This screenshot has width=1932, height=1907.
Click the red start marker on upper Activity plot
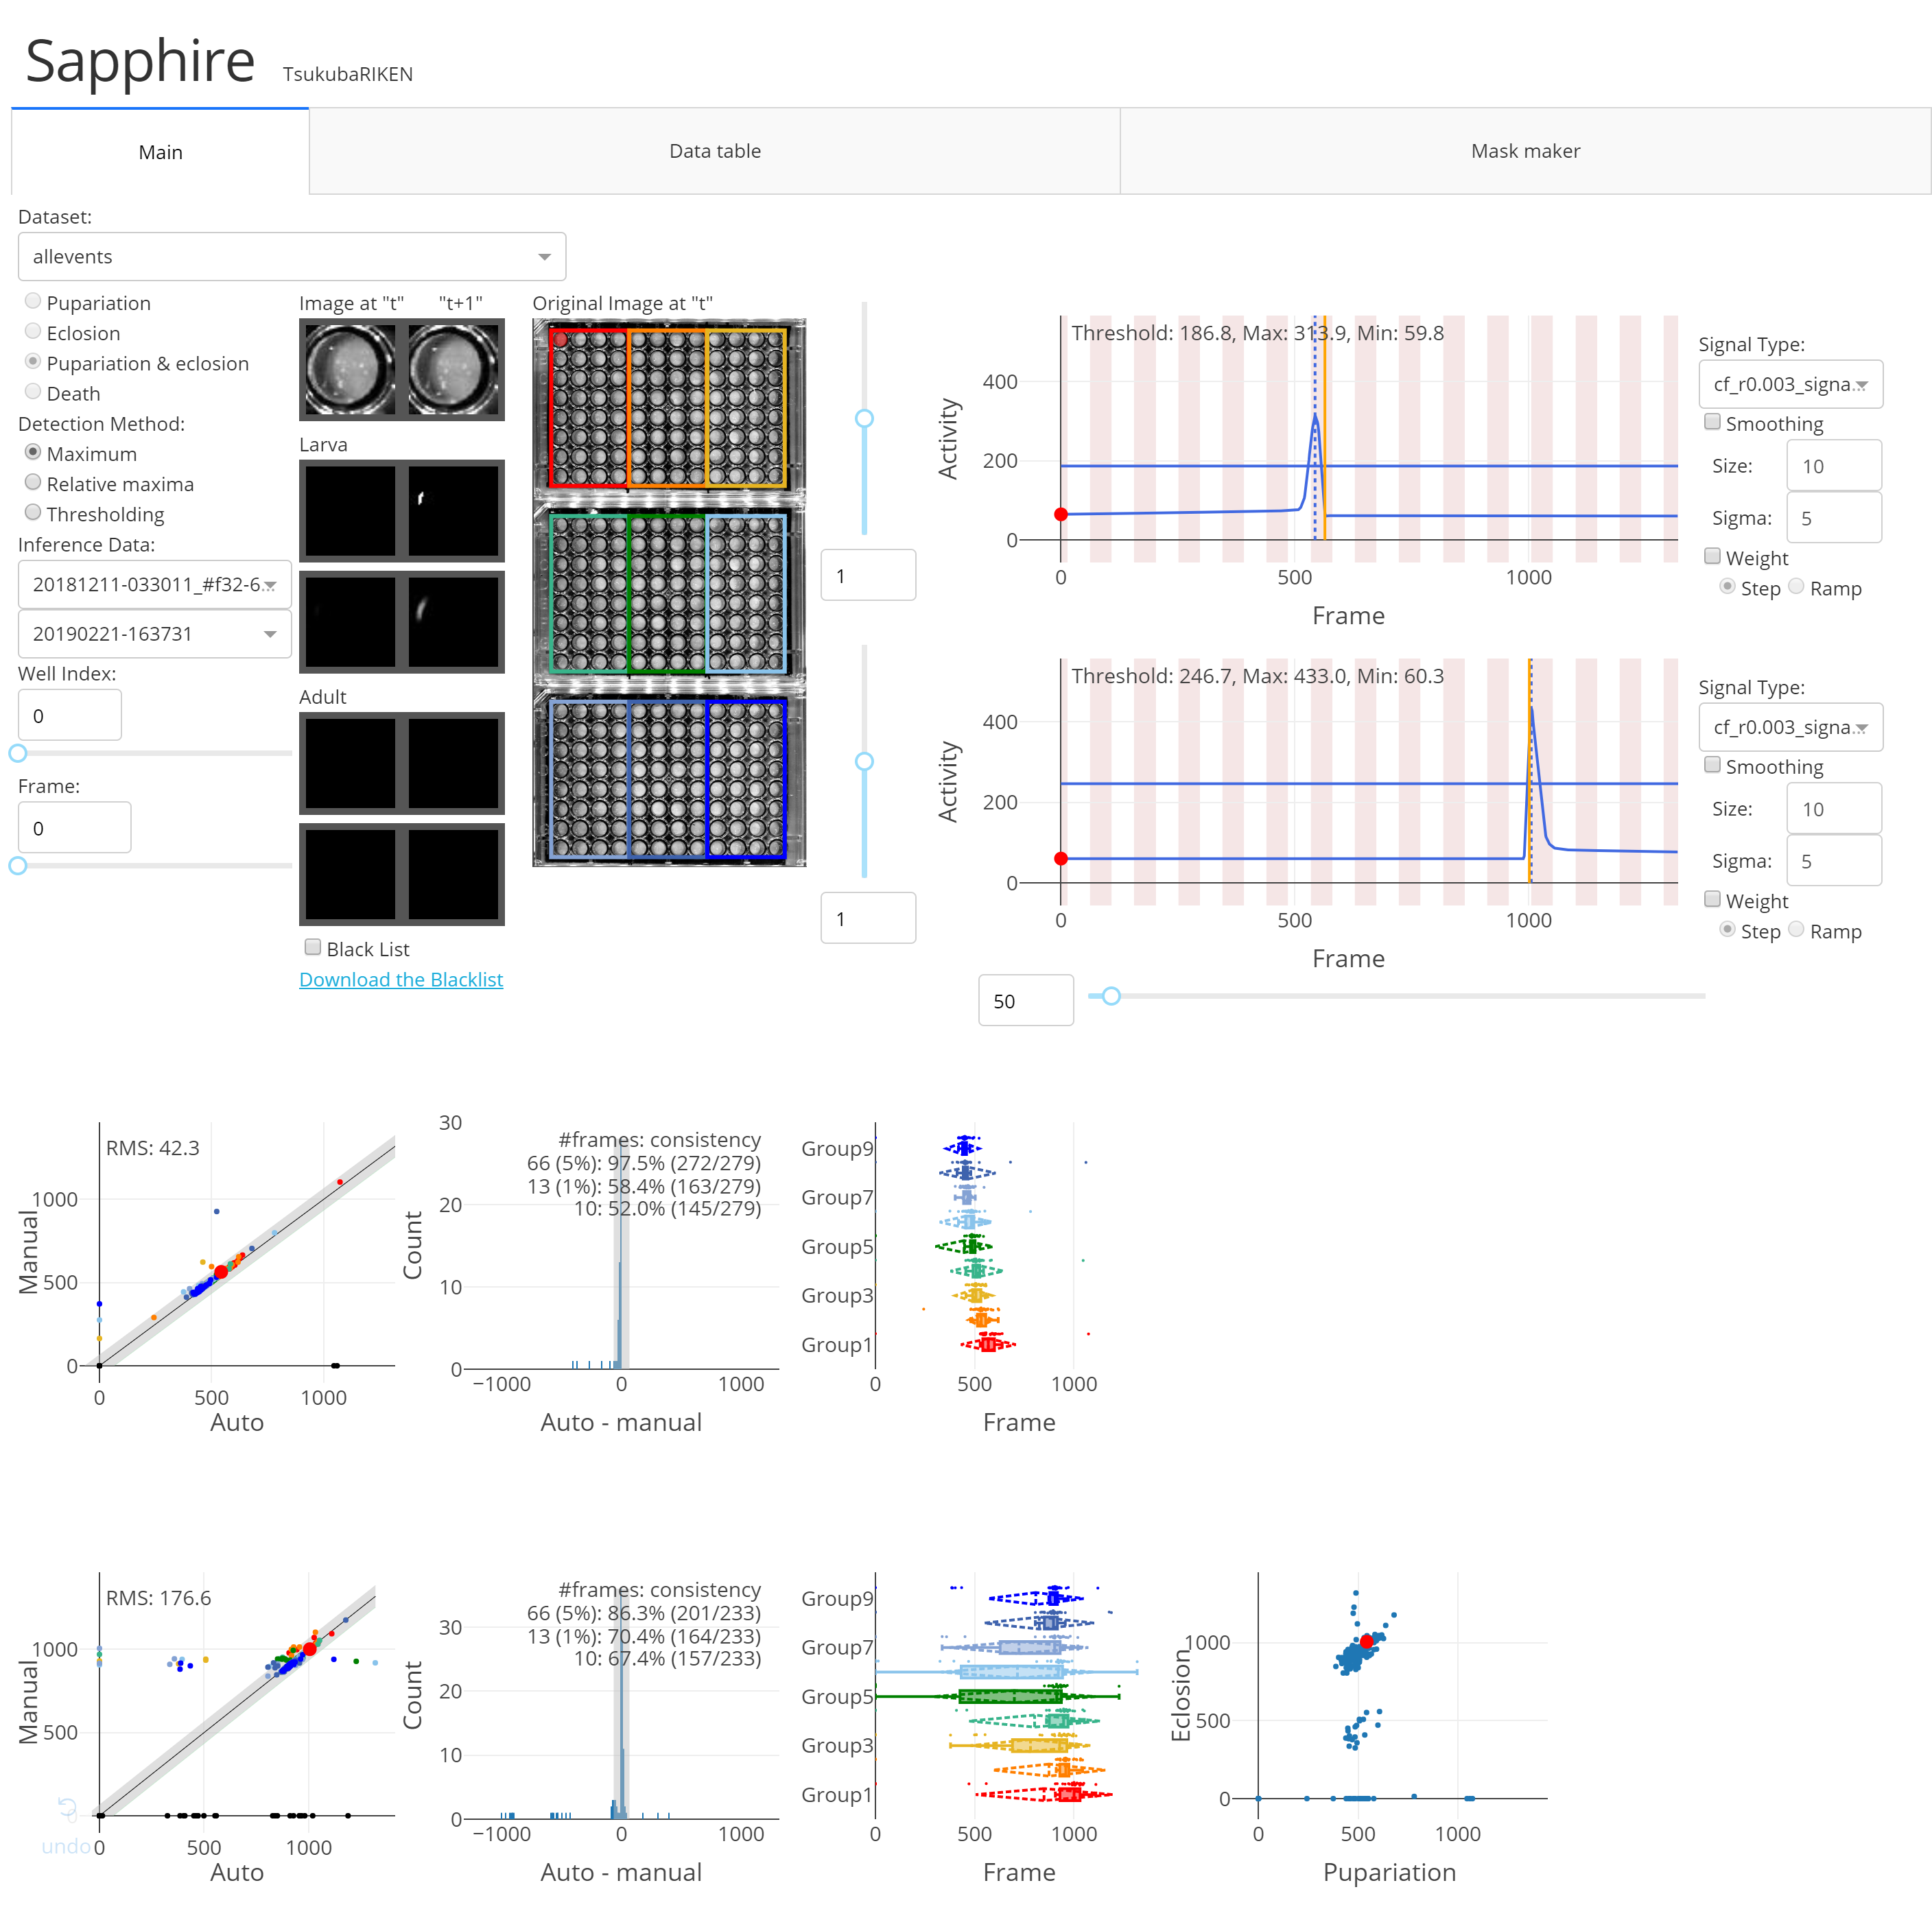point(1061,514)
